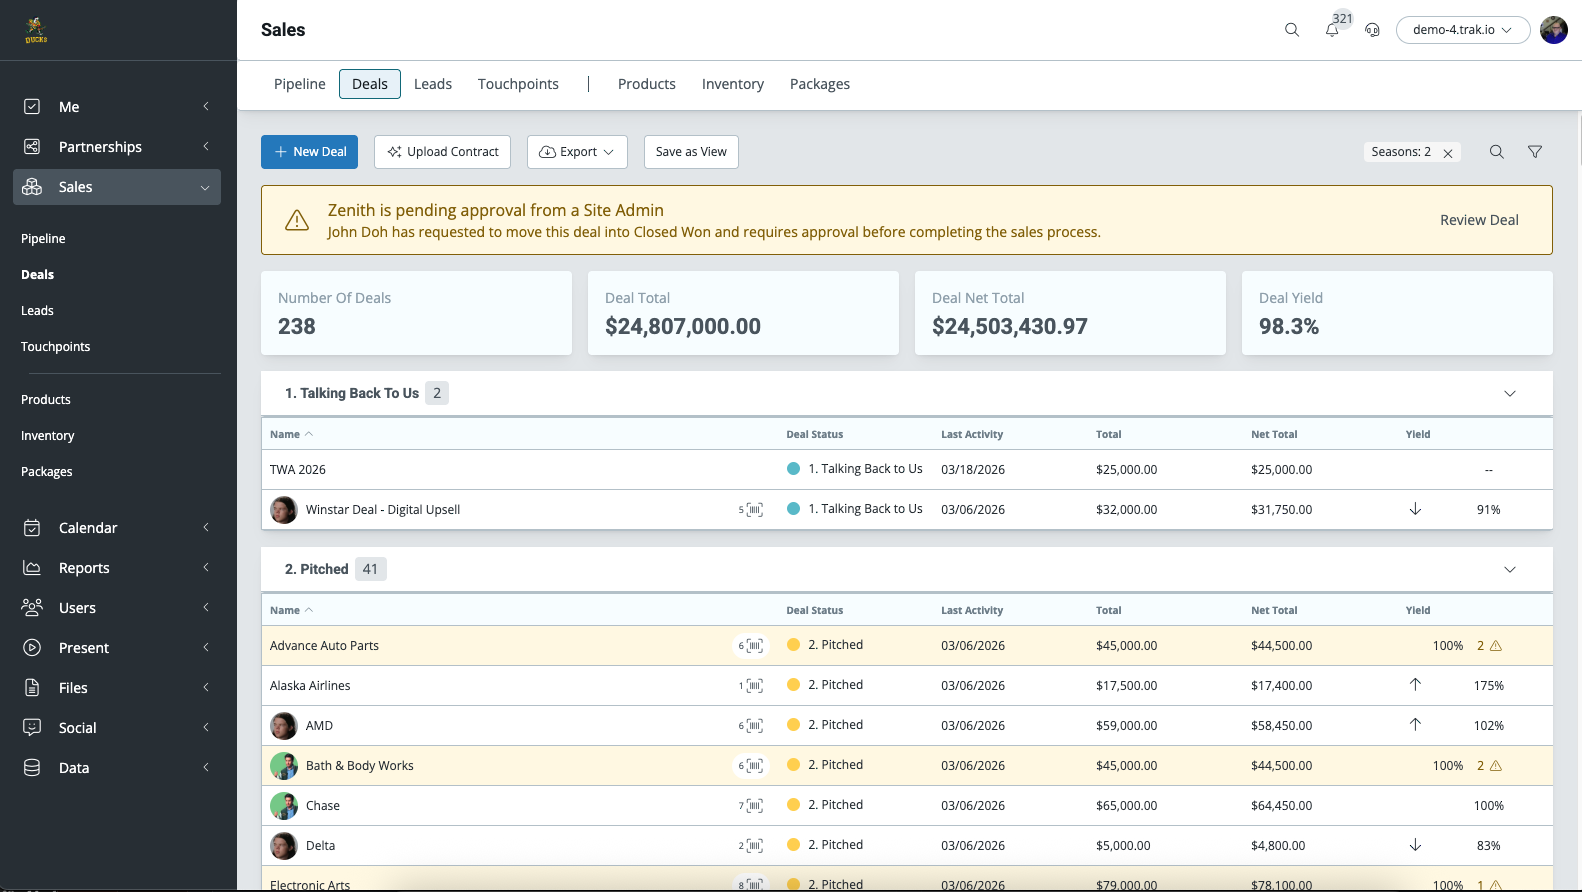This screenshot has width=1582, height=892.
Task: Click the search icon in top header
Action: click(x=1292, y=30)
